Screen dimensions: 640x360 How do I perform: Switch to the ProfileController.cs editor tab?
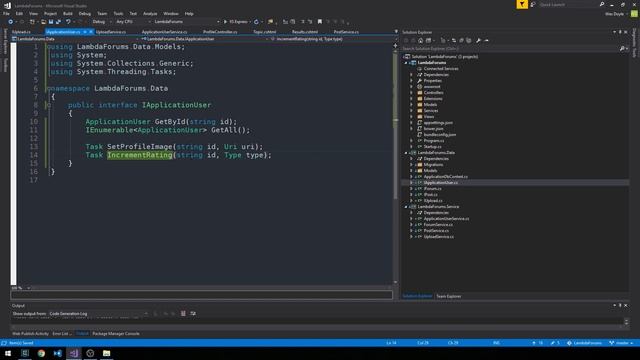[220, 32]
